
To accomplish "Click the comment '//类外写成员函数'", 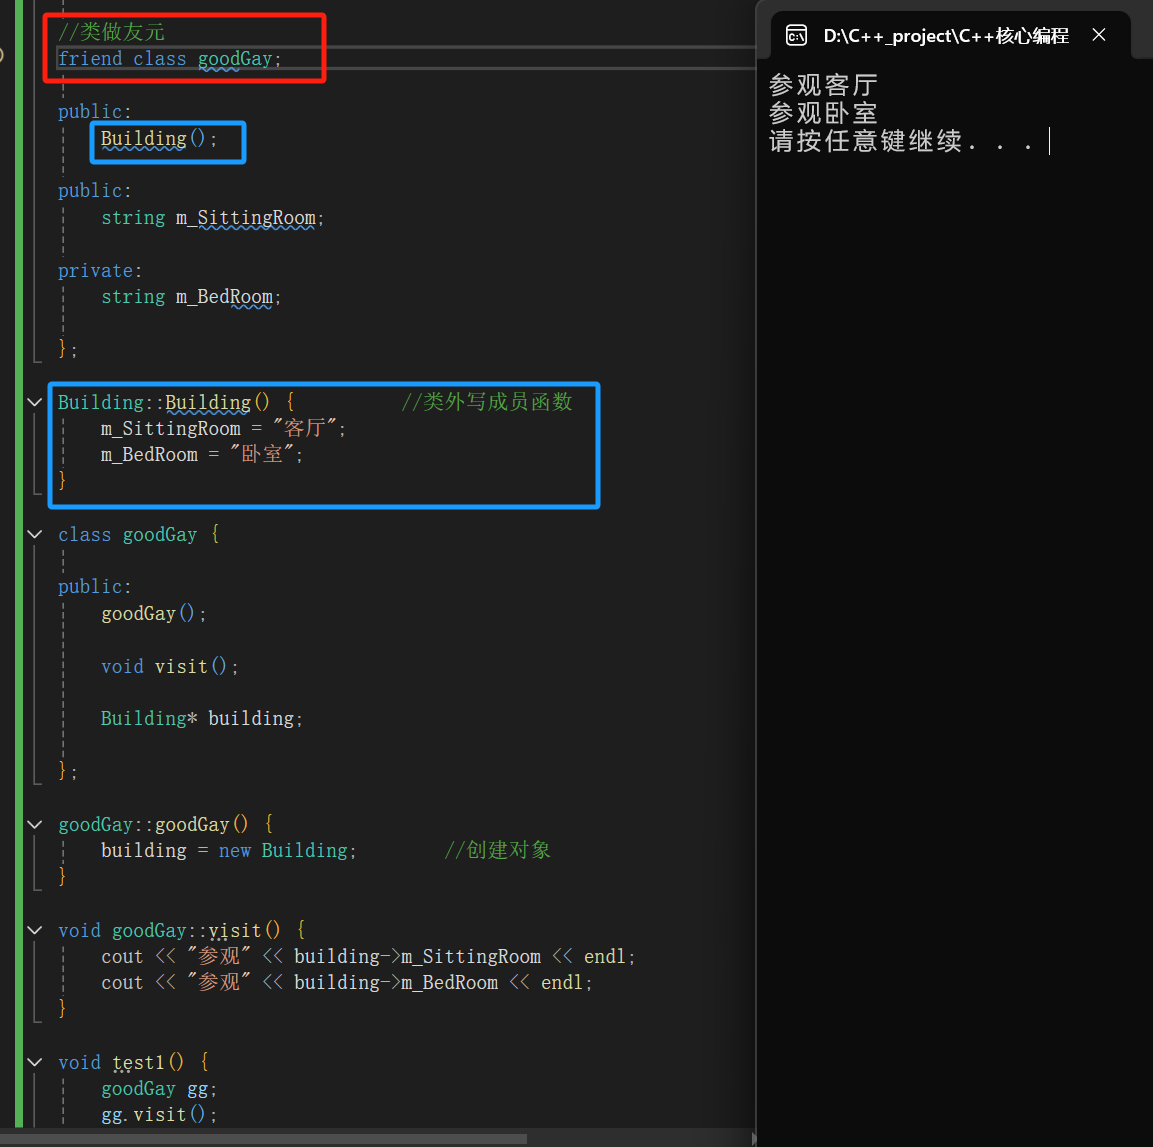I will coord(487,402).
